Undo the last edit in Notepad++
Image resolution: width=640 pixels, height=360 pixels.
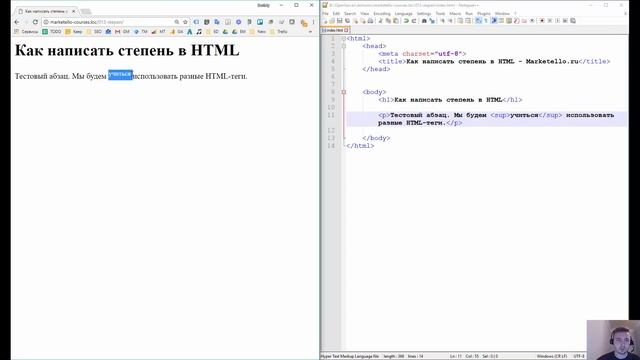tap(406, 20)
